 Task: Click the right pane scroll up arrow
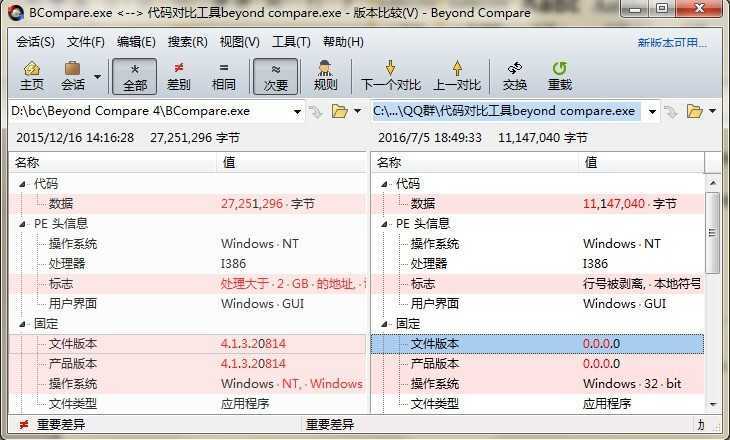(x=713, y=183)
